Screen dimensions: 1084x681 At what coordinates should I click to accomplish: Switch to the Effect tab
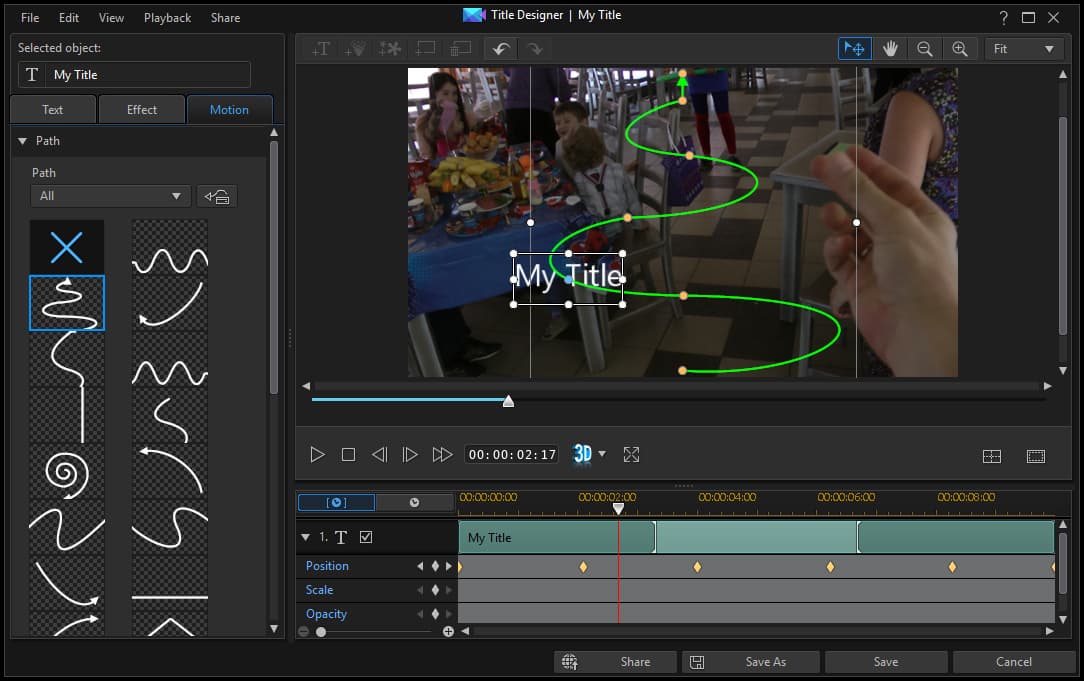click(141, 110)
